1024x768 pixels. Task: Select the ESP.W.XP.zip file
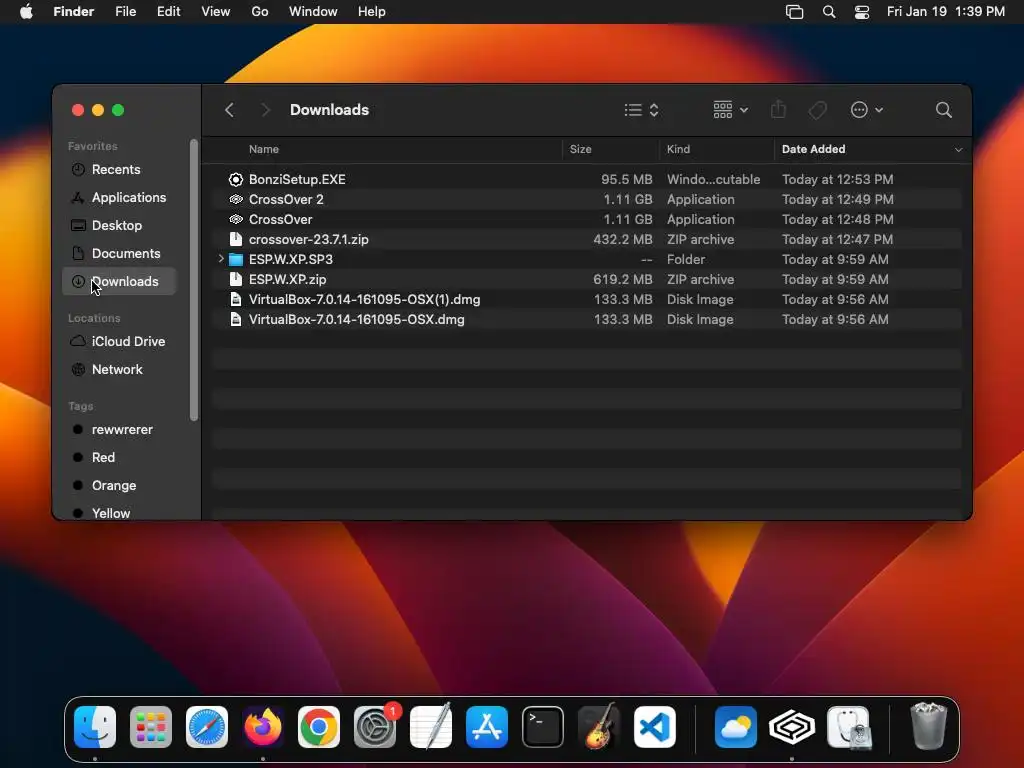tap(586, 279)
